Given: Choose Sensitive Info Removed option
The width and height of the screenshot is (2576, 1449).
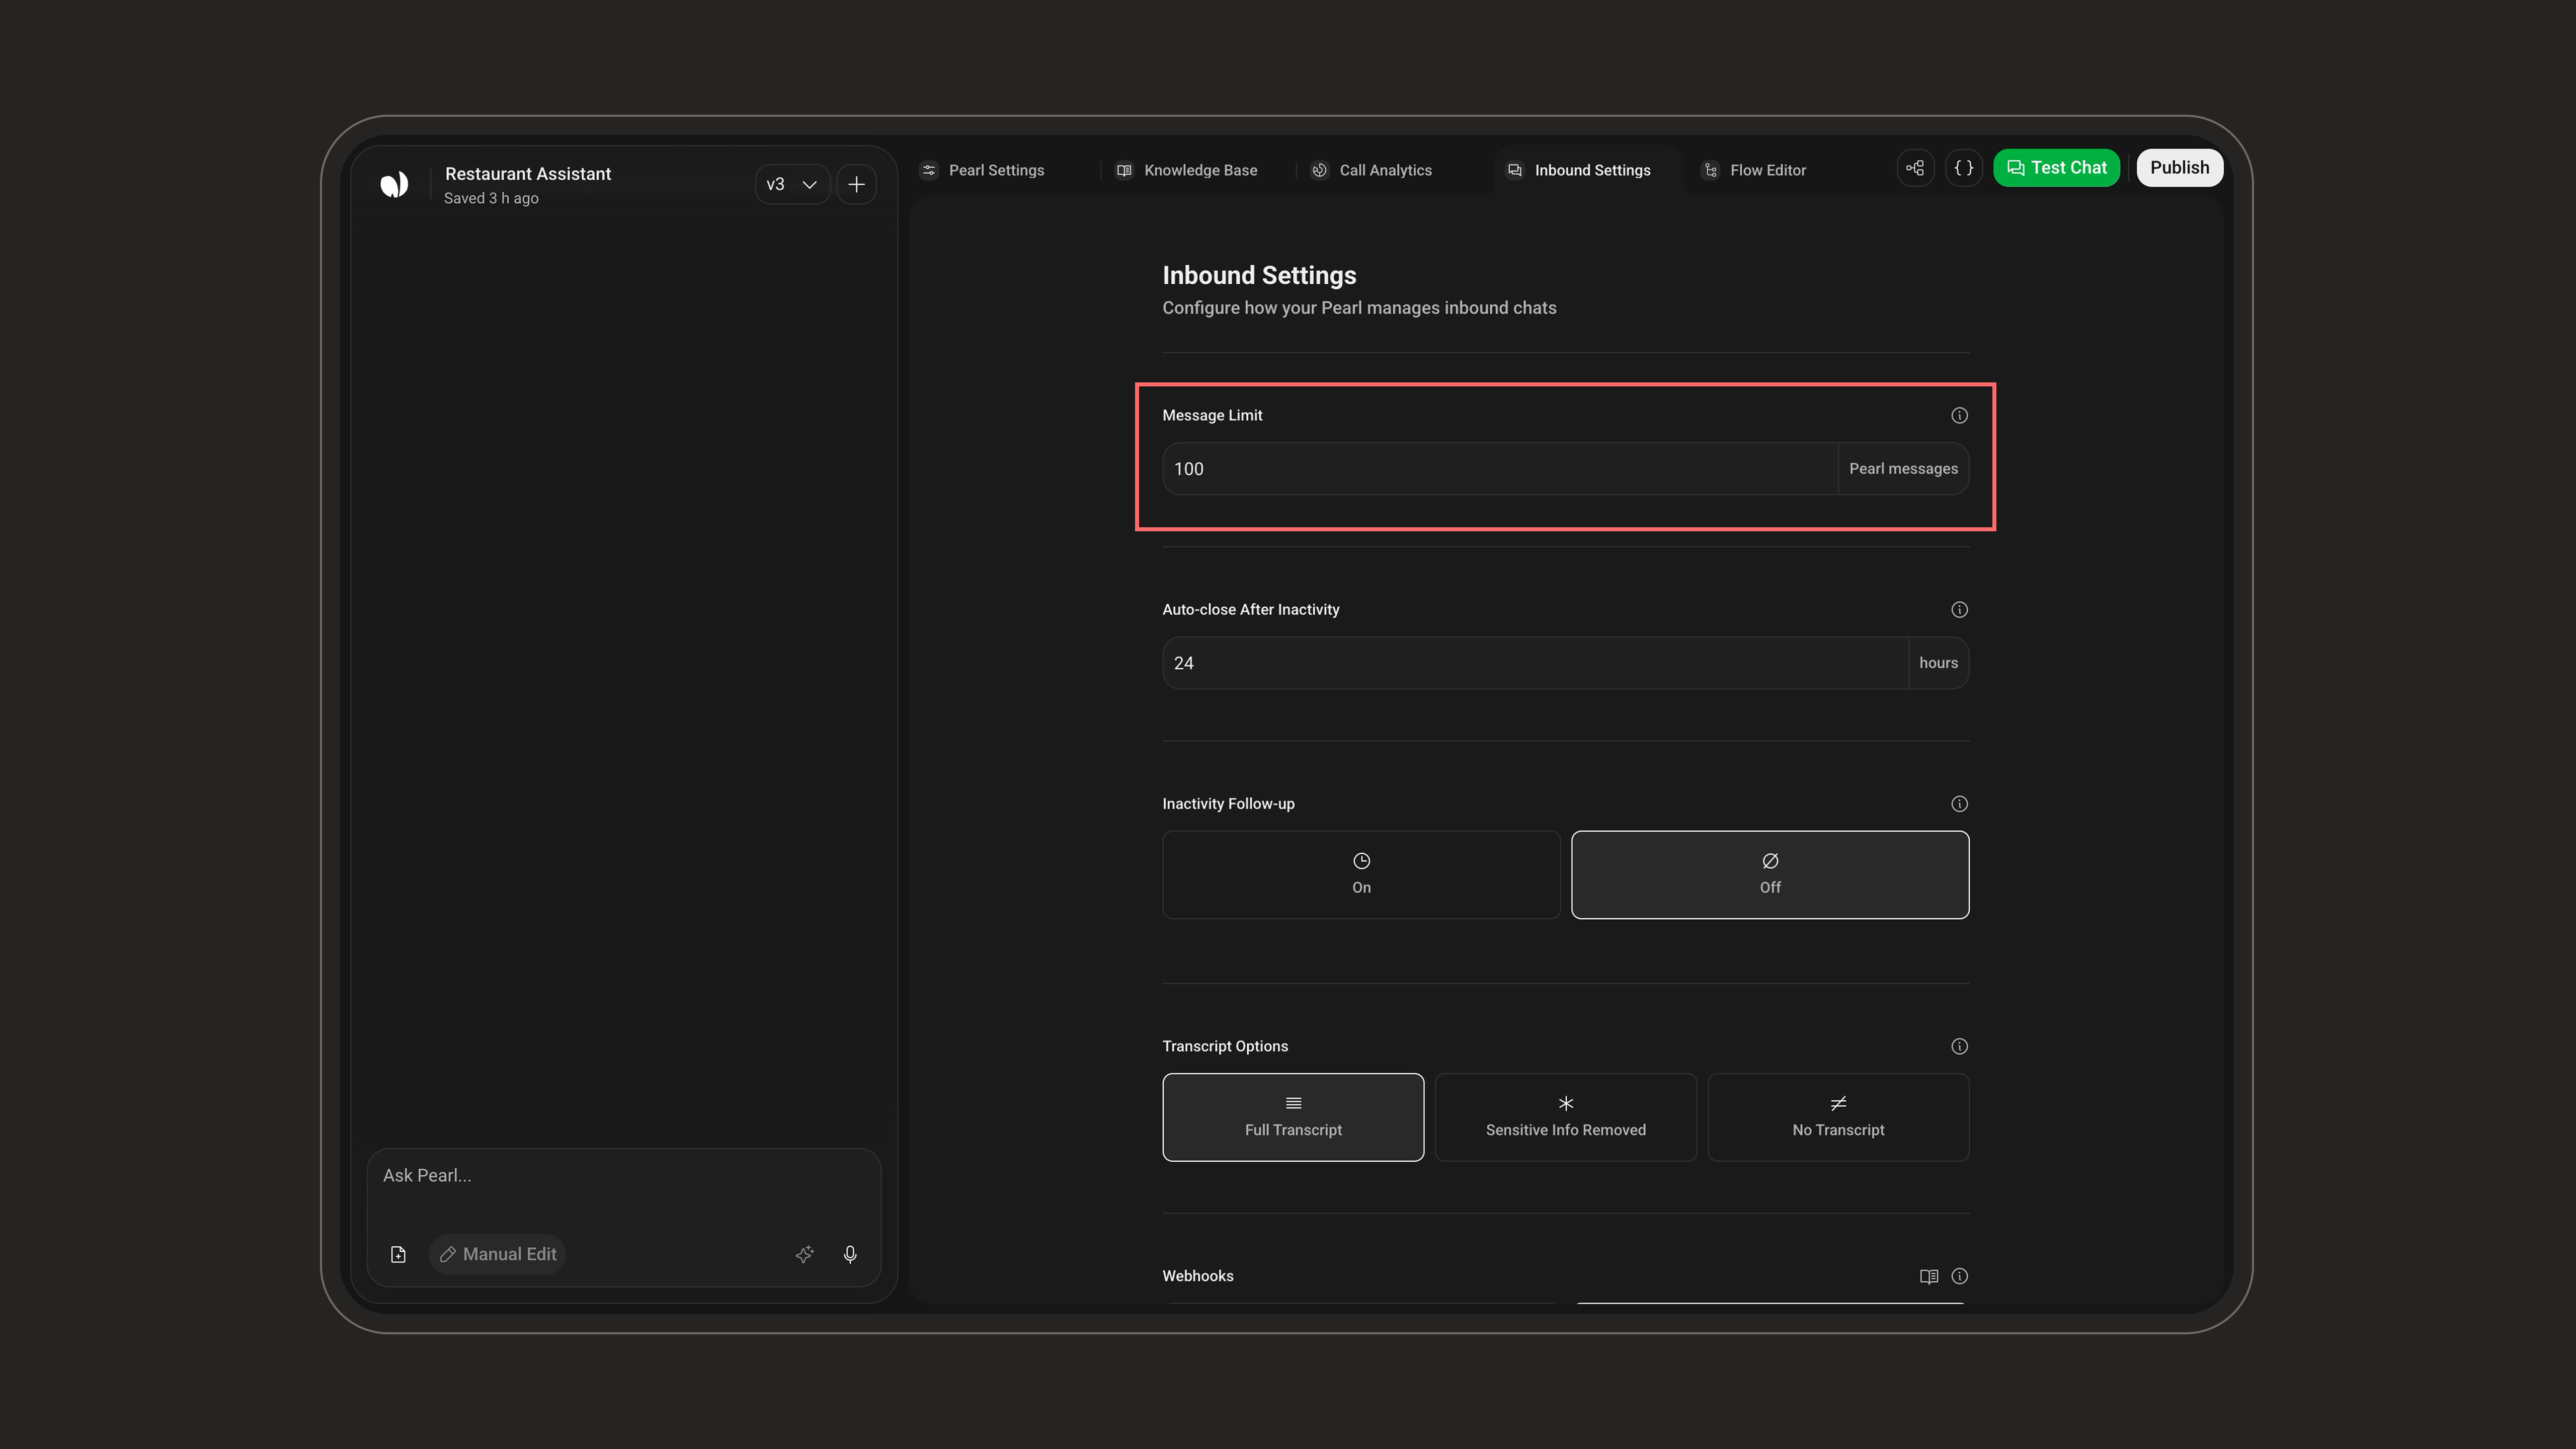Looking at the screenshot, I should click(x=1566, y=1117).
